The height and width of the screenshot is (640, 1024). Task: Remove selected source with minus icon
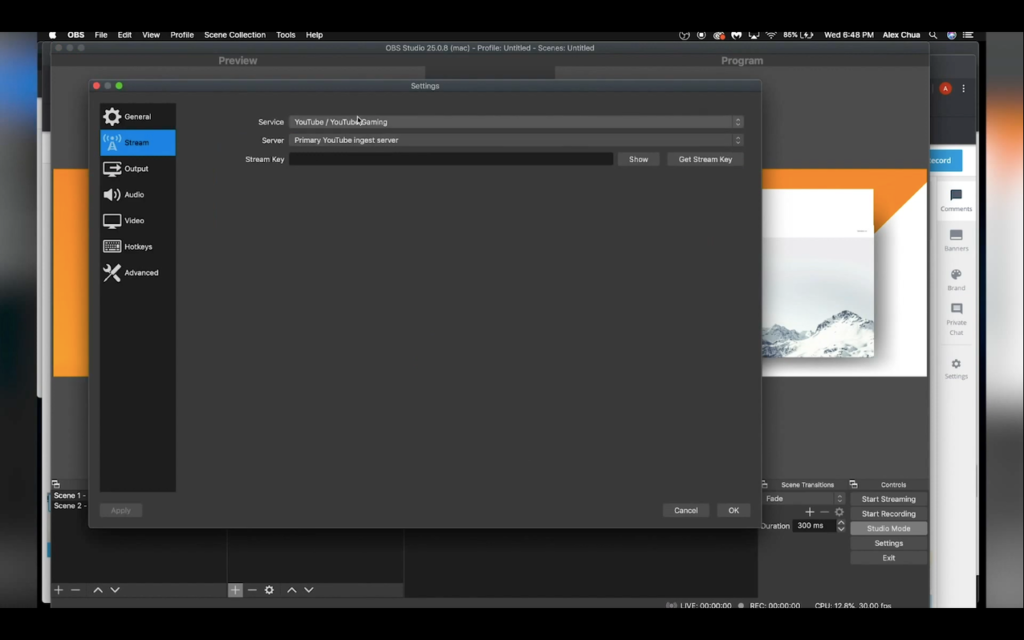click(252, 590)
